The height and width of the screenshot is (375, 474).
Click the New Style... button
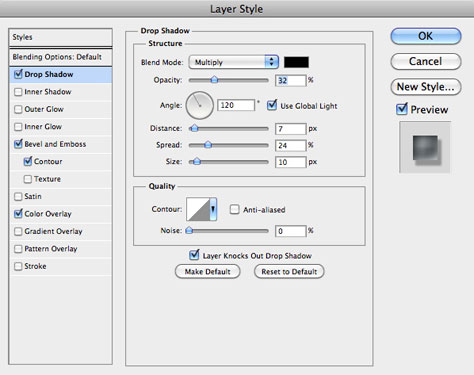click(x=426, y=87)
